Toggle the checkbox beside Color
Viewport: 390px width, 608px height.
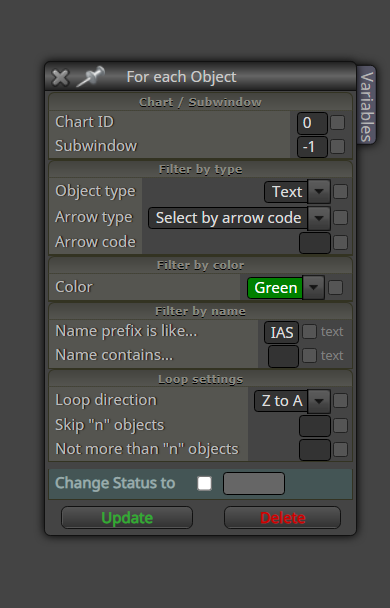[x=335, y=288]
